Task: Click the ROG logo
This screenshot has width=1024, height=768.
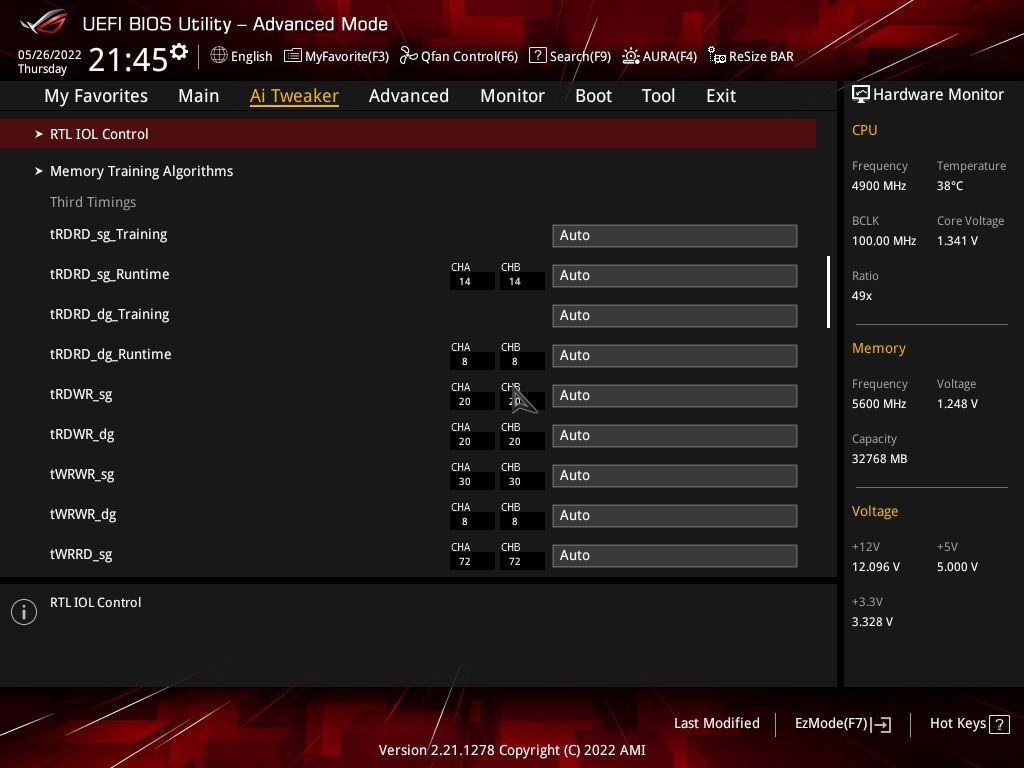Action: 43,23
